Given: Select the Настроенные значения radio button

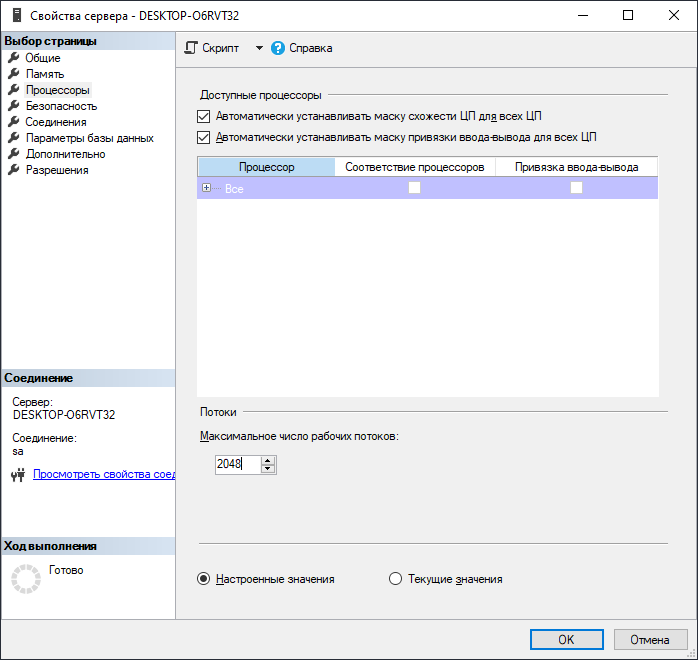Looking at the screenshot, I should [x=204, y=579].
